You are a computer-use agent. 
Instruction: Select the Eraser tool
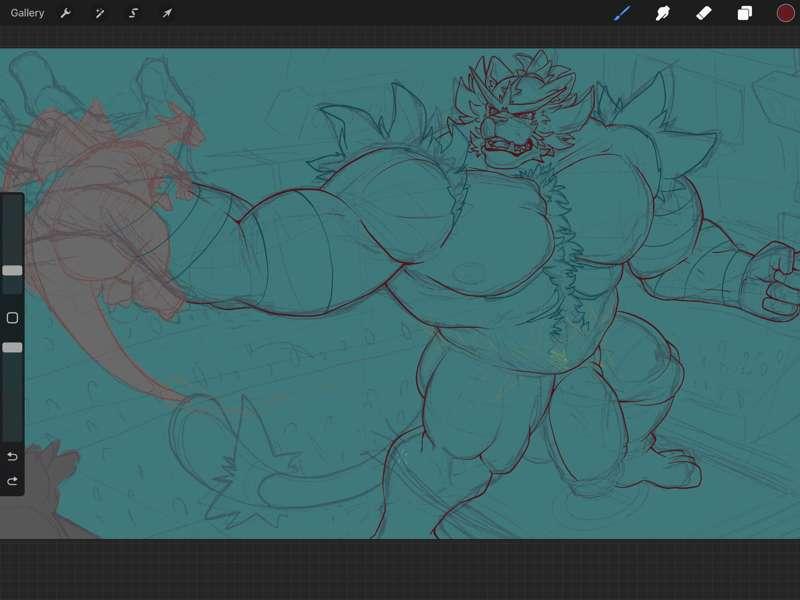[x=704, y=13]
